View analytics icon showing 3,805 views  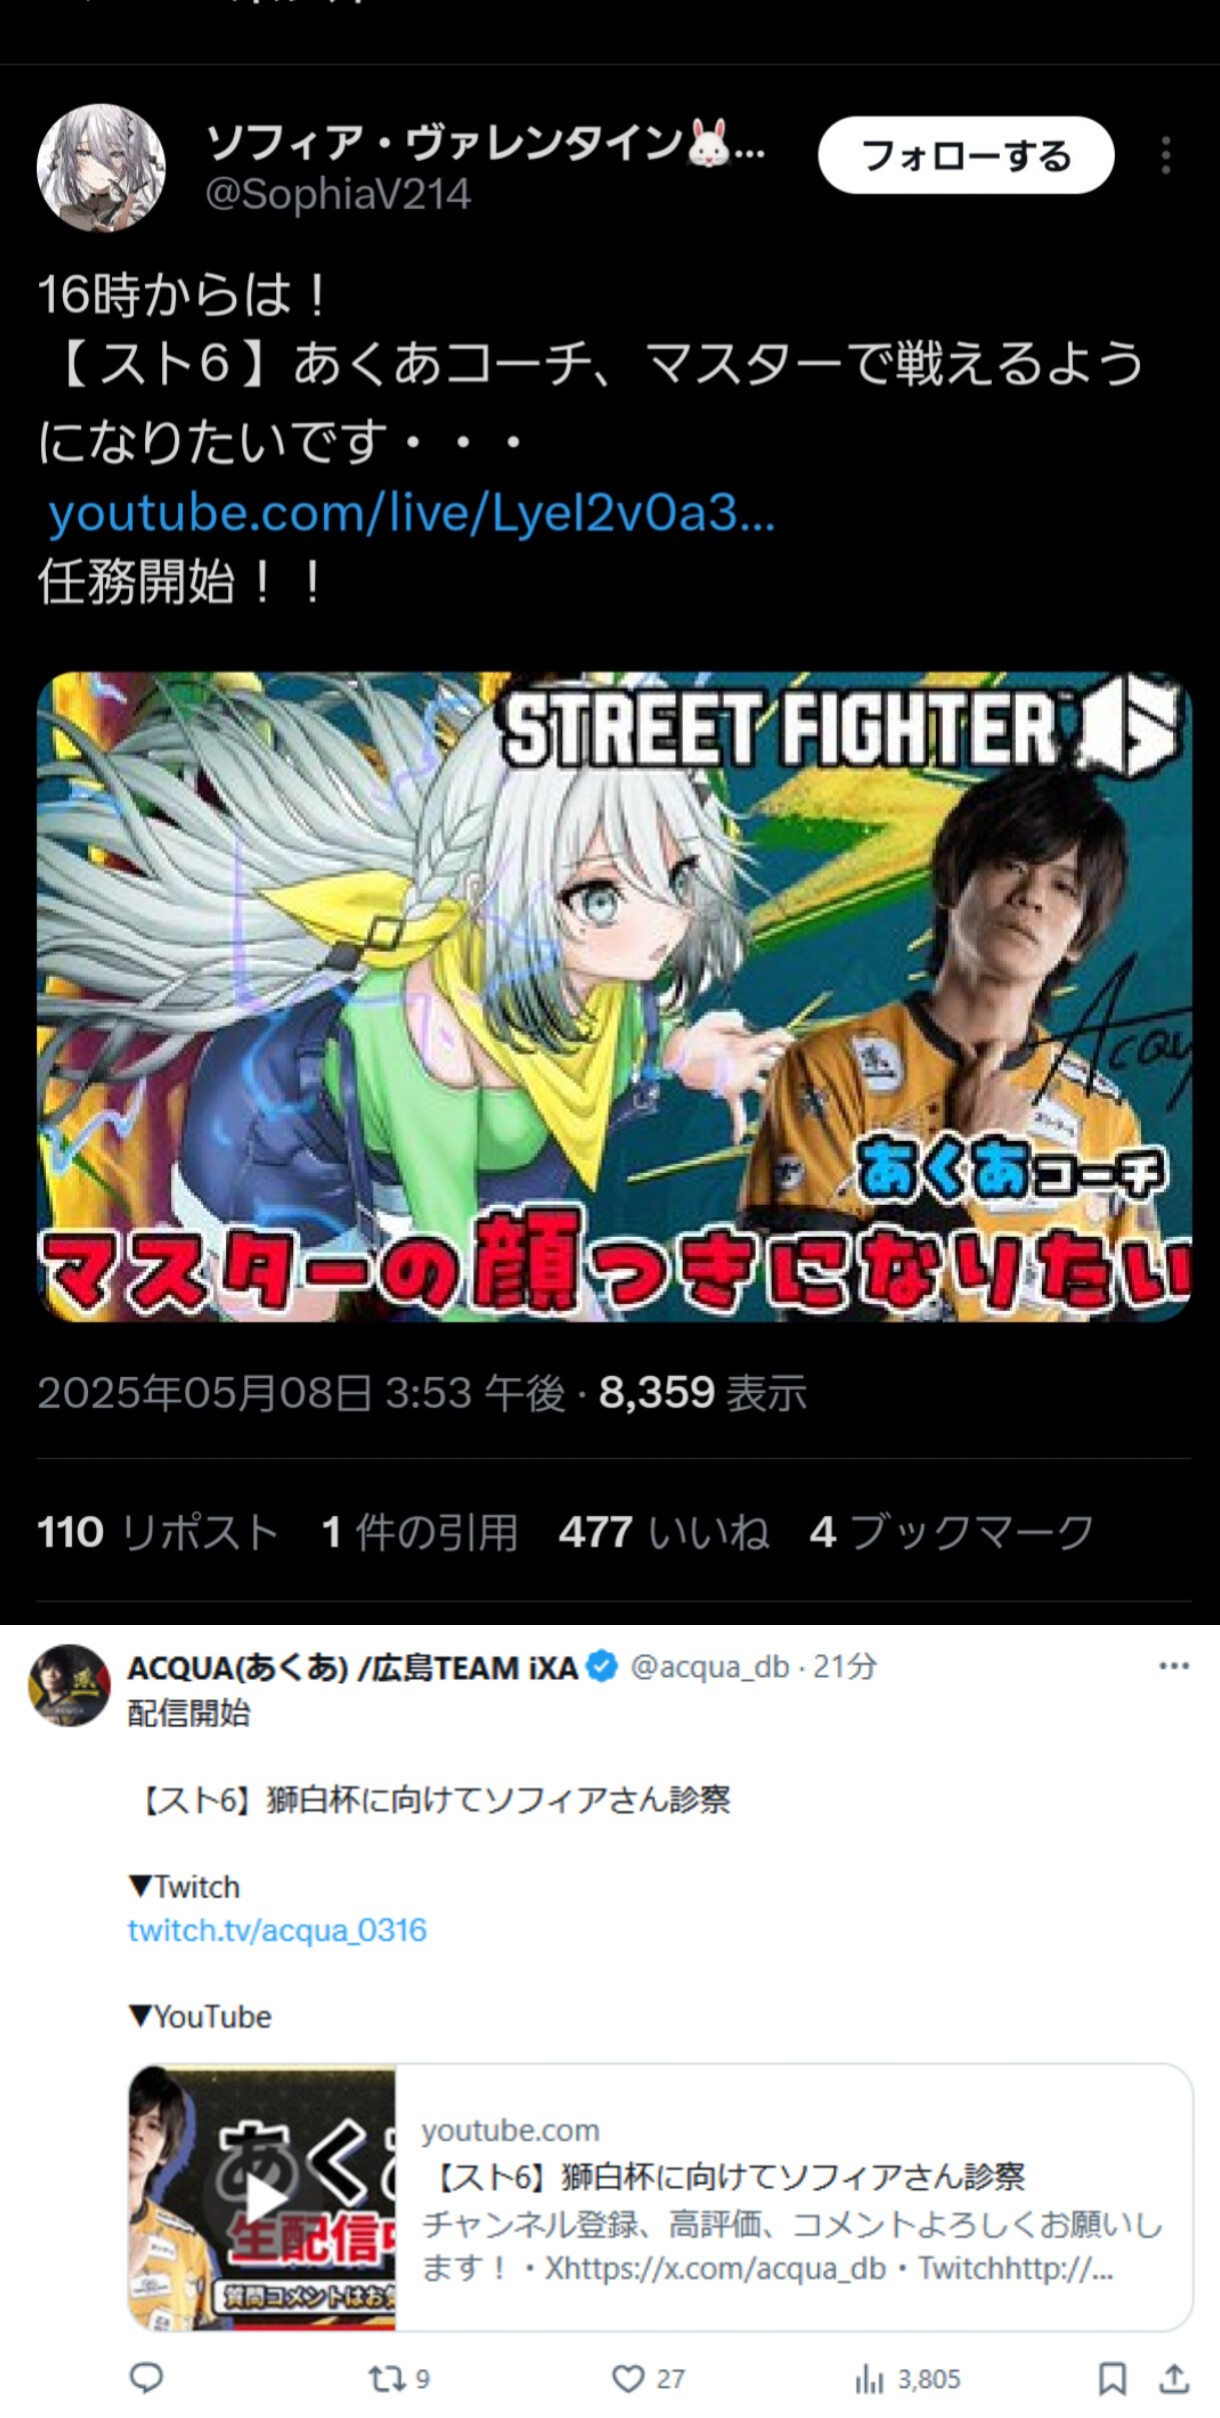pos(869,2379)
